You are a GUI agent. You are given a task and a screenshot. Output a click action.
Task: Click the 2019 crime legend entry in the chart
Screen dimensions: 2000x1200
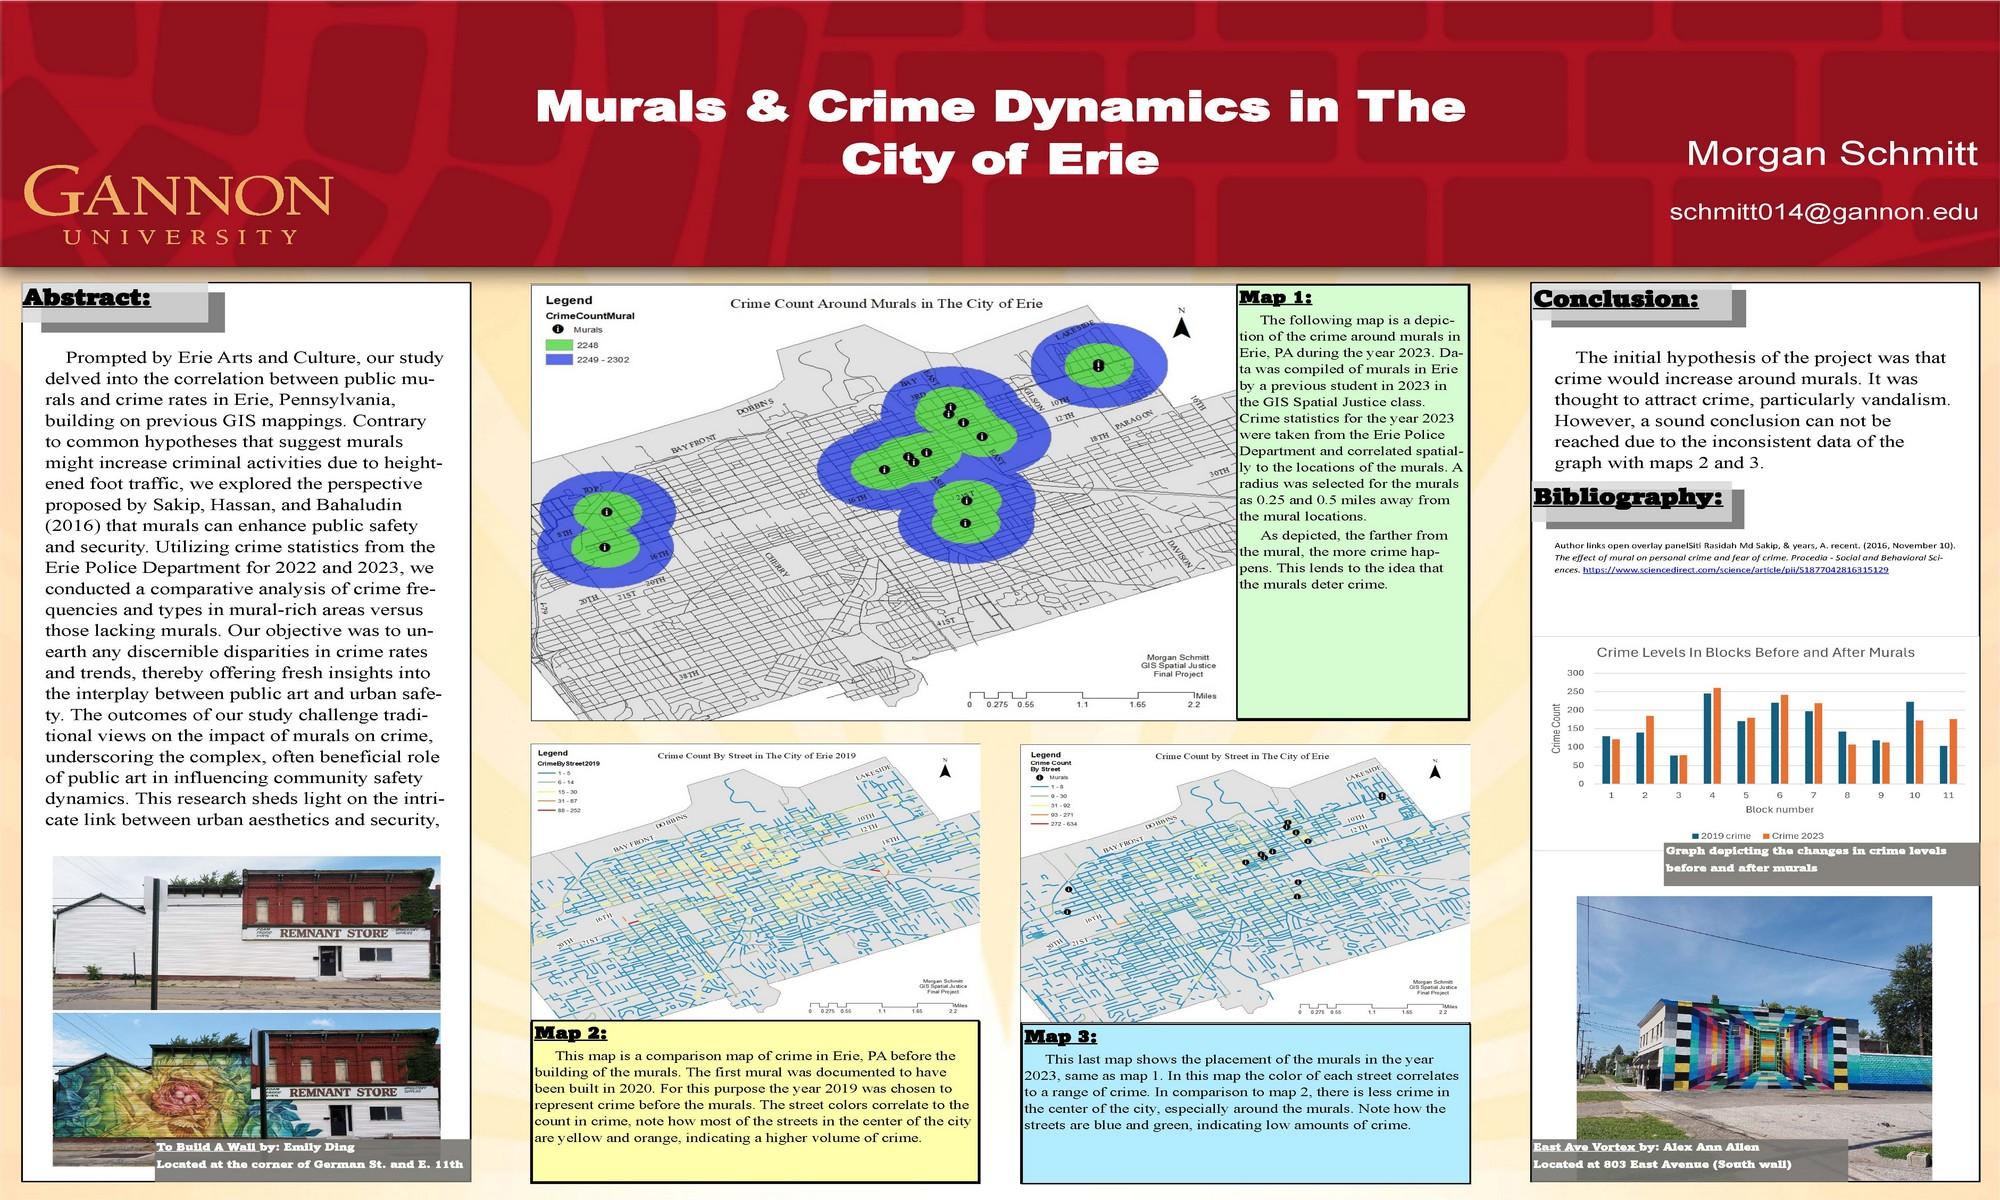pos(1720,836)
